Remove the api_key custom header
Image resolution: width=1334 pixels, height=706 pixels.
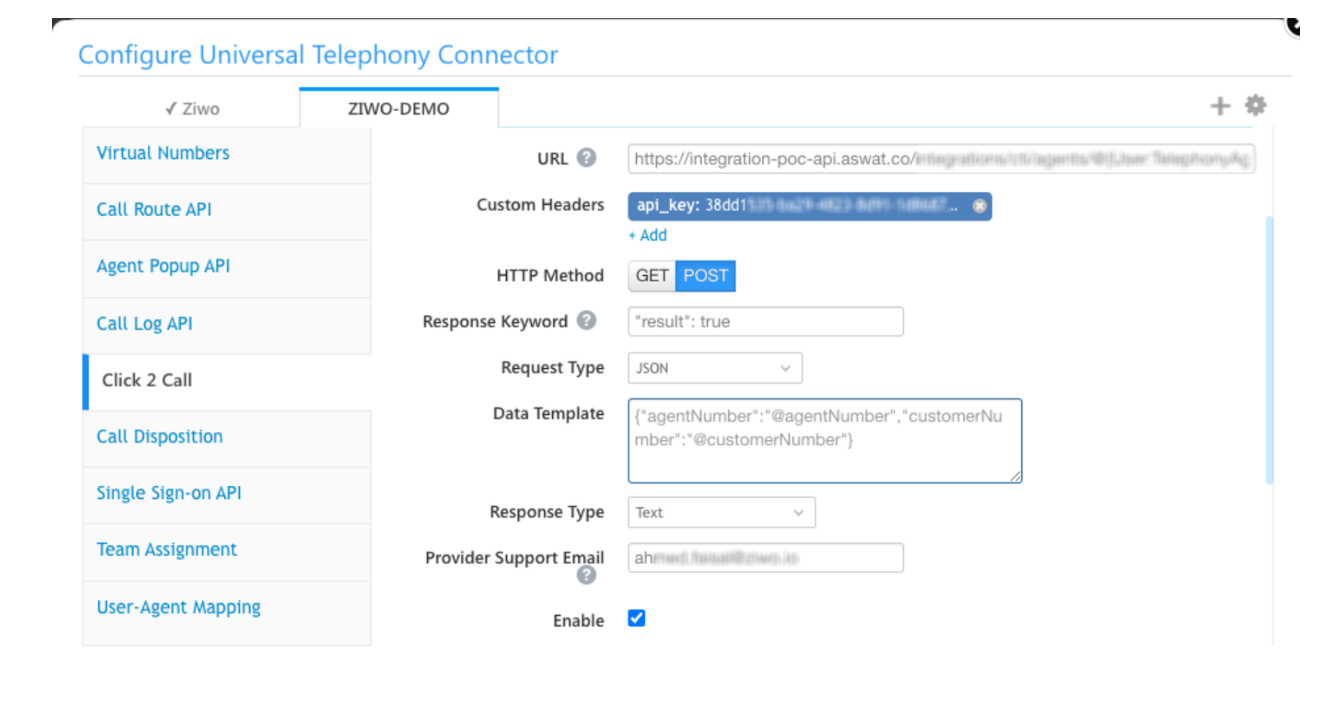[x=980, y=206]
